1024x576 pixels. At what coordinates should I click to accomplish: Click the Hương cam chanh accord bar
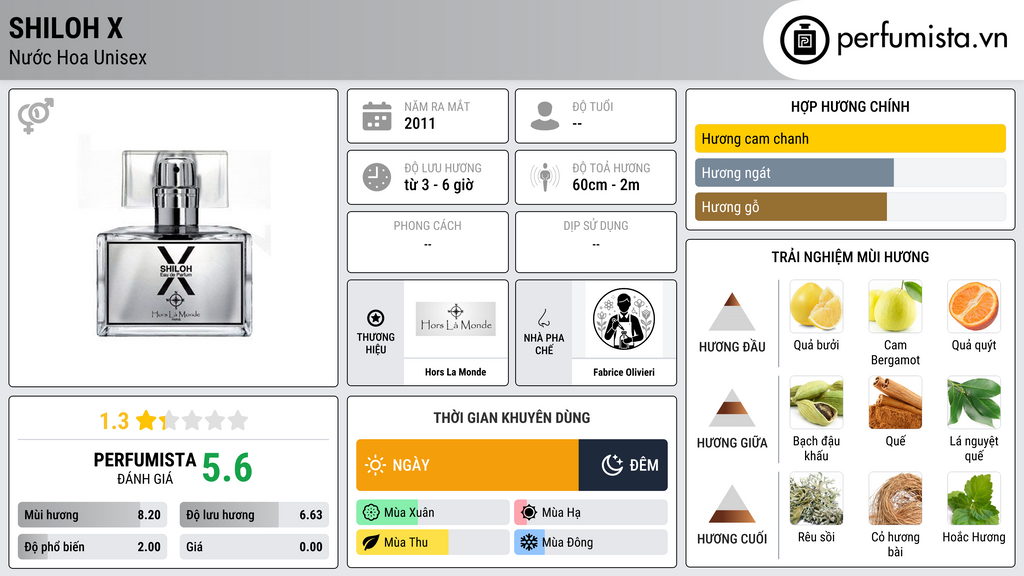[x=850, y=138]
